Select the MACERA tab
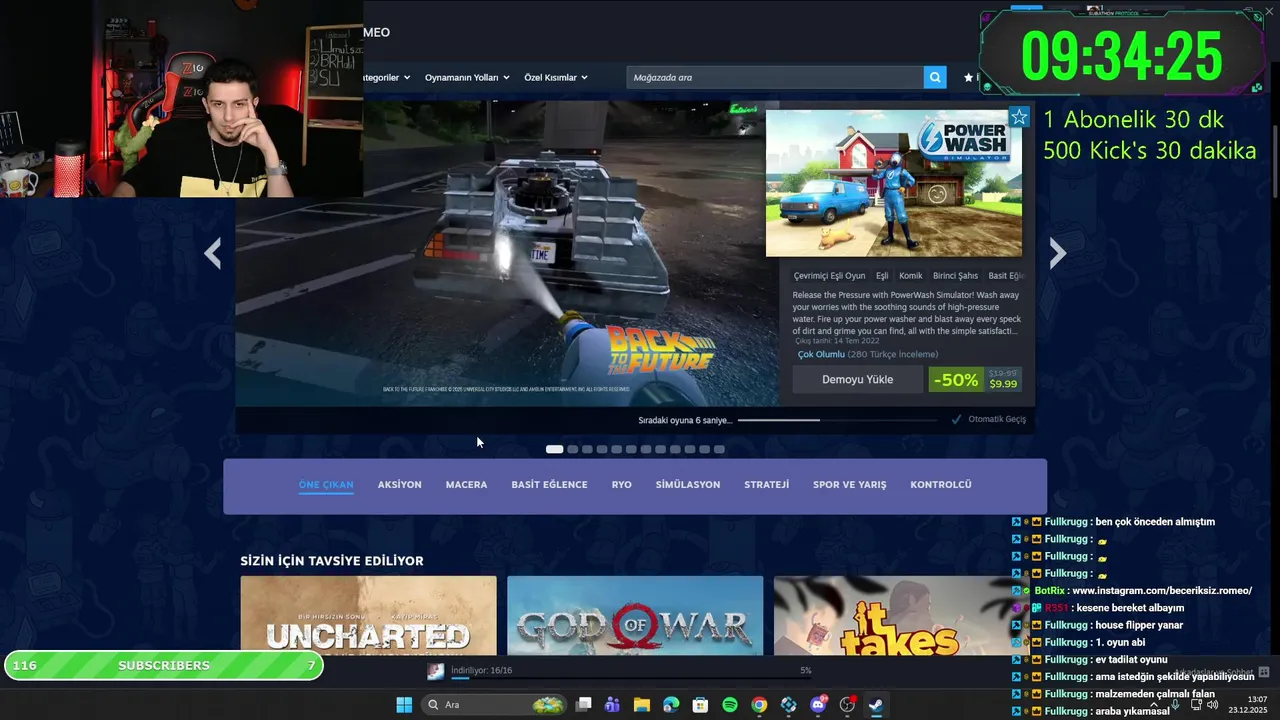1280x720 pixels. pos(466,485)
